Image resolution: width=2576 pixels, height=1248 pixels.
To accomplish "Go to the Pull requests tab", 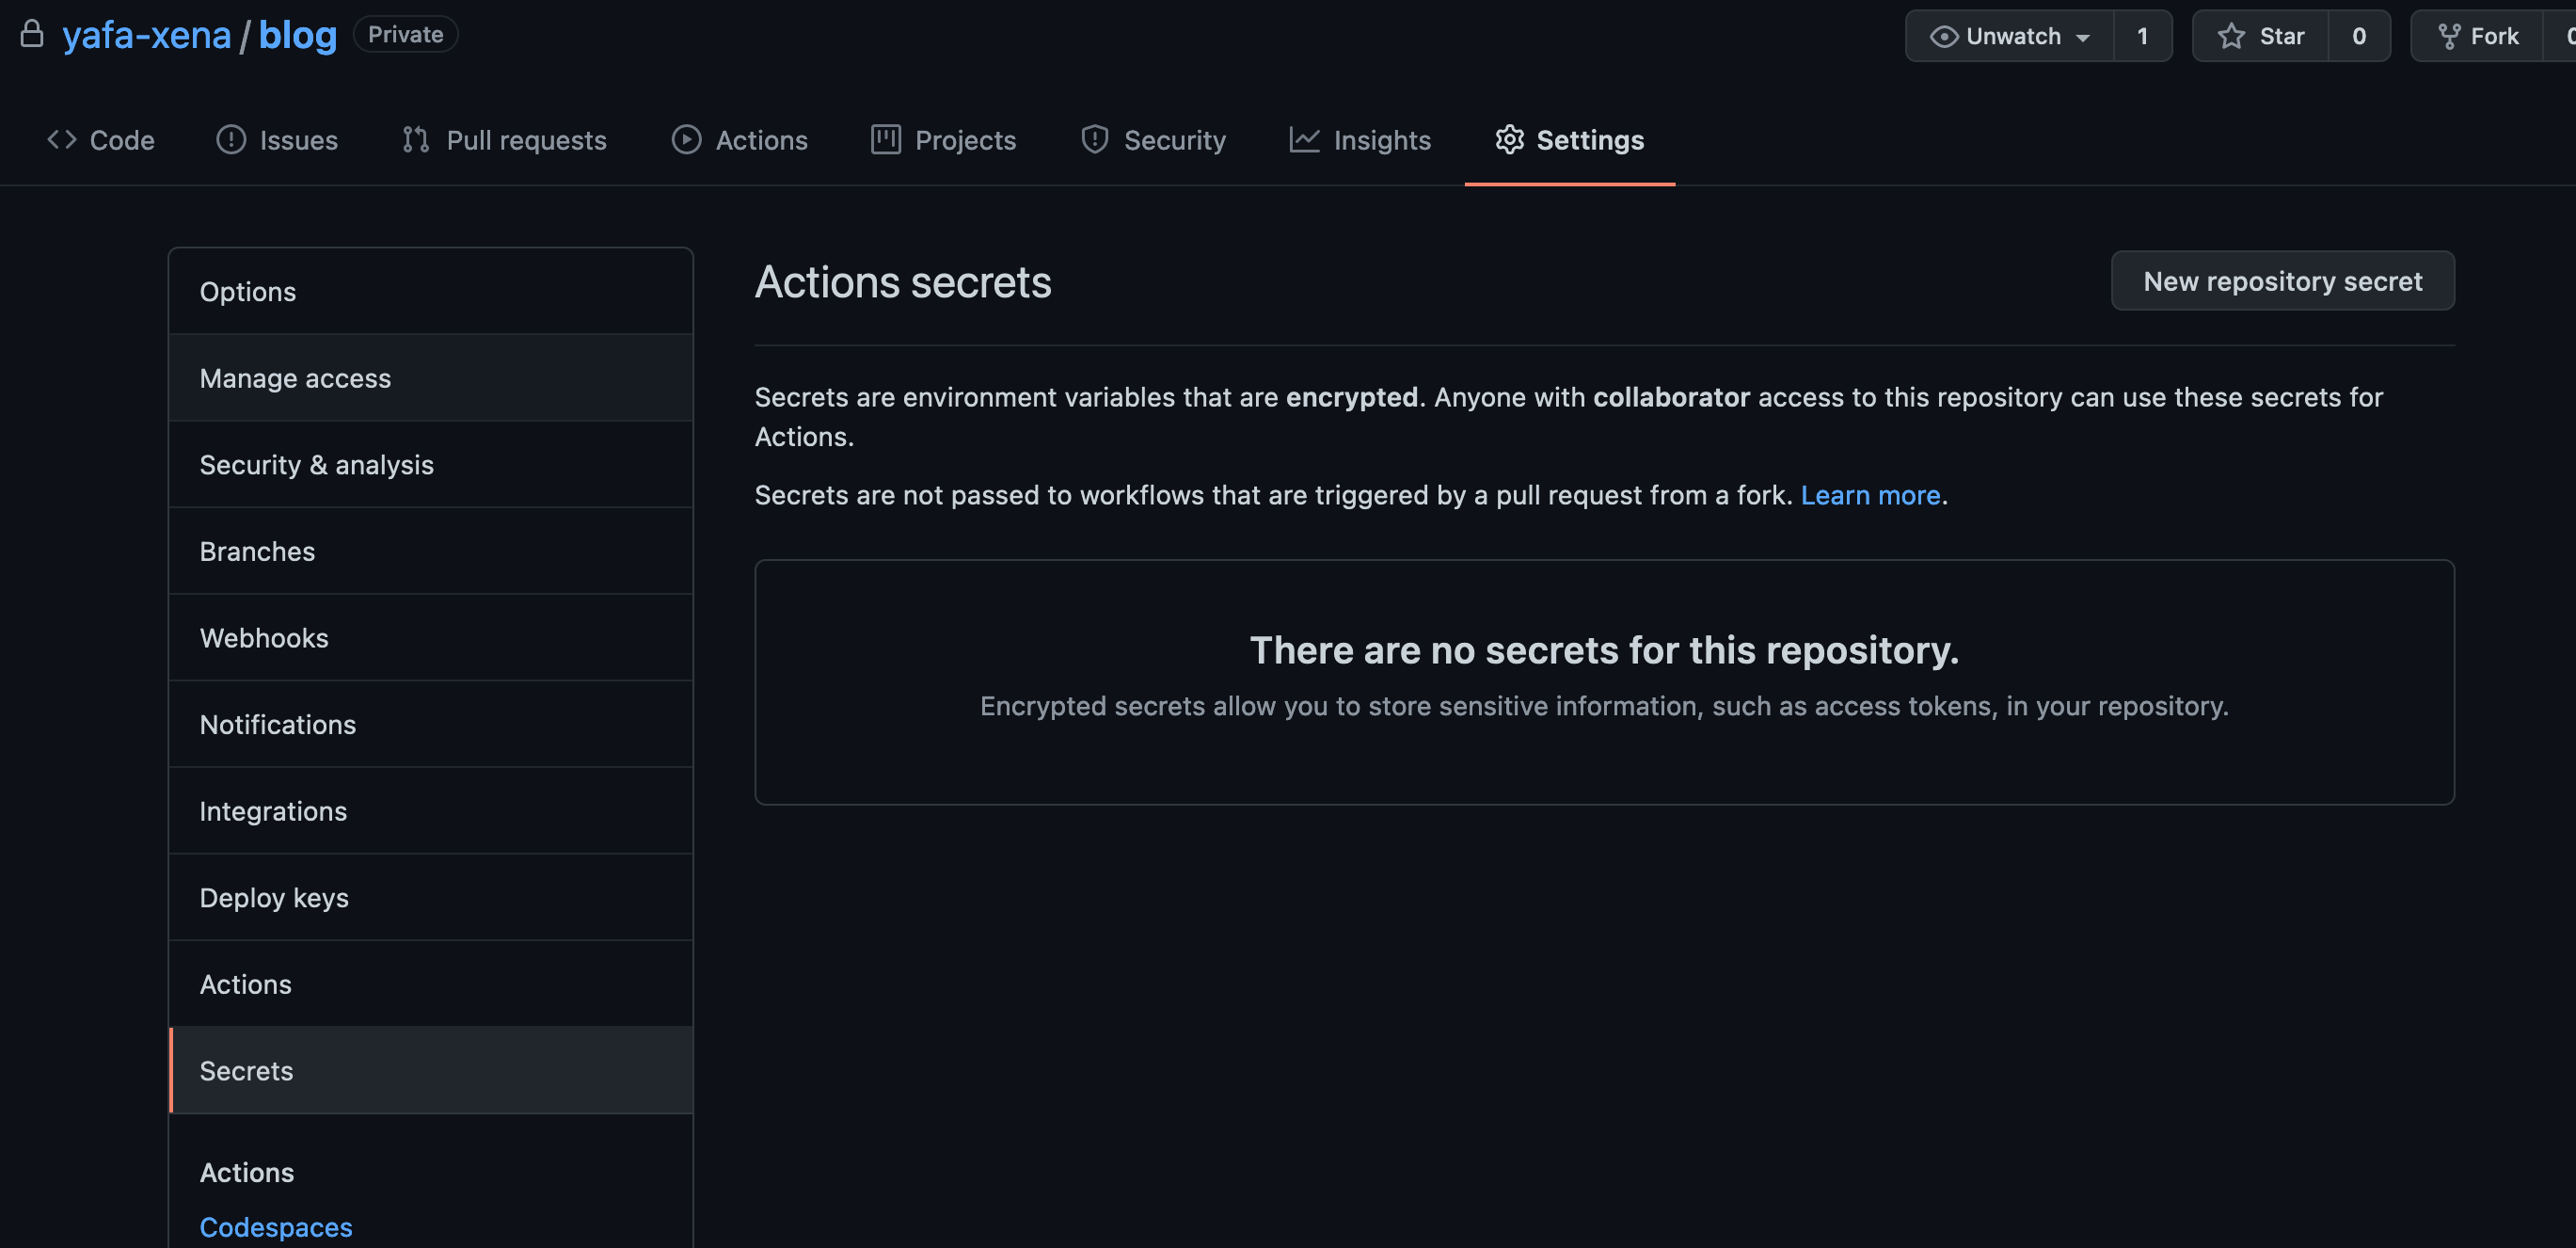I will coord(505,140).
